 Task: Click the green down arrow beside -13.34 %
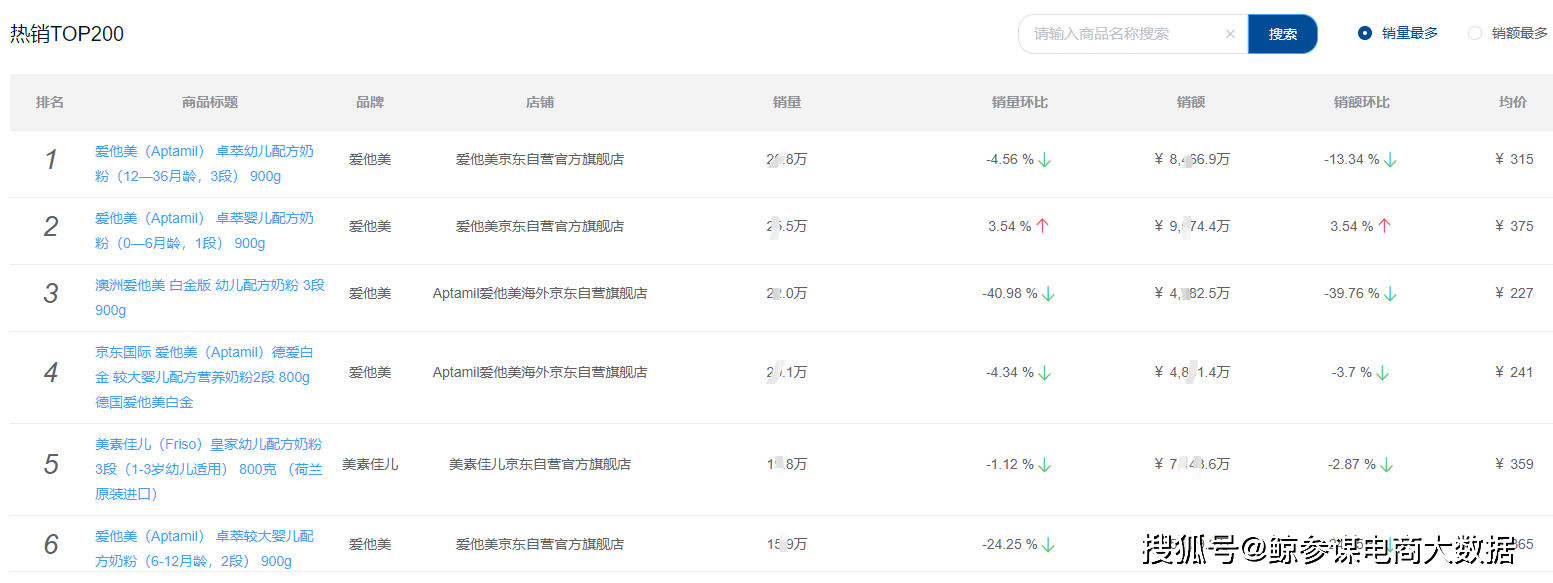click(1390, 160)
